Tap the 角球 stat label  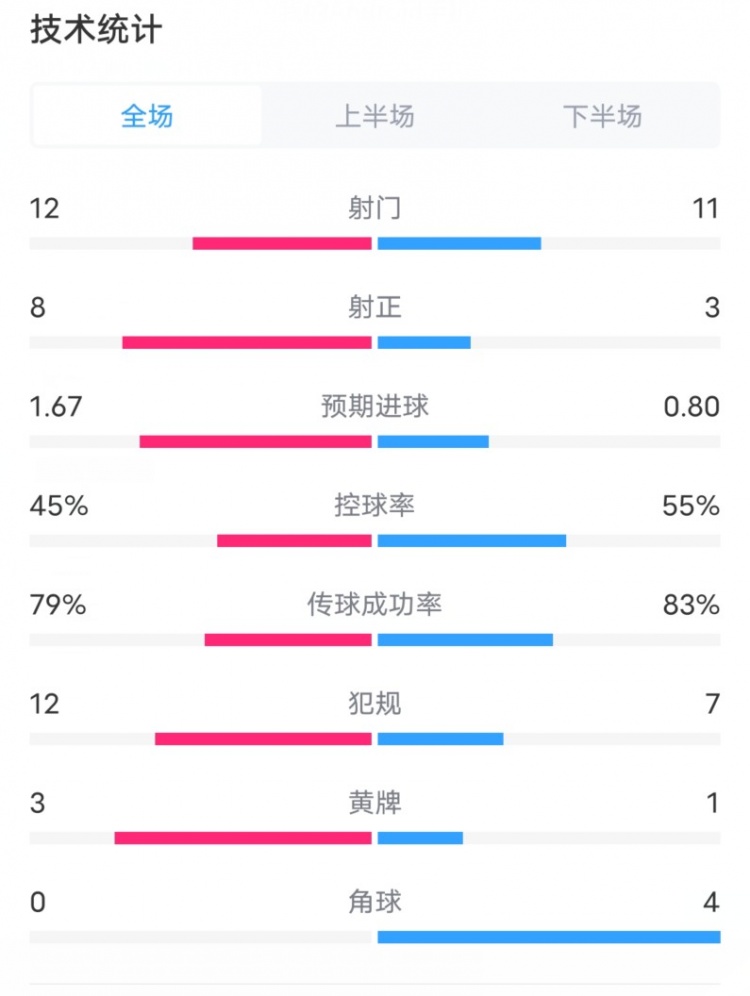point(375,901)
